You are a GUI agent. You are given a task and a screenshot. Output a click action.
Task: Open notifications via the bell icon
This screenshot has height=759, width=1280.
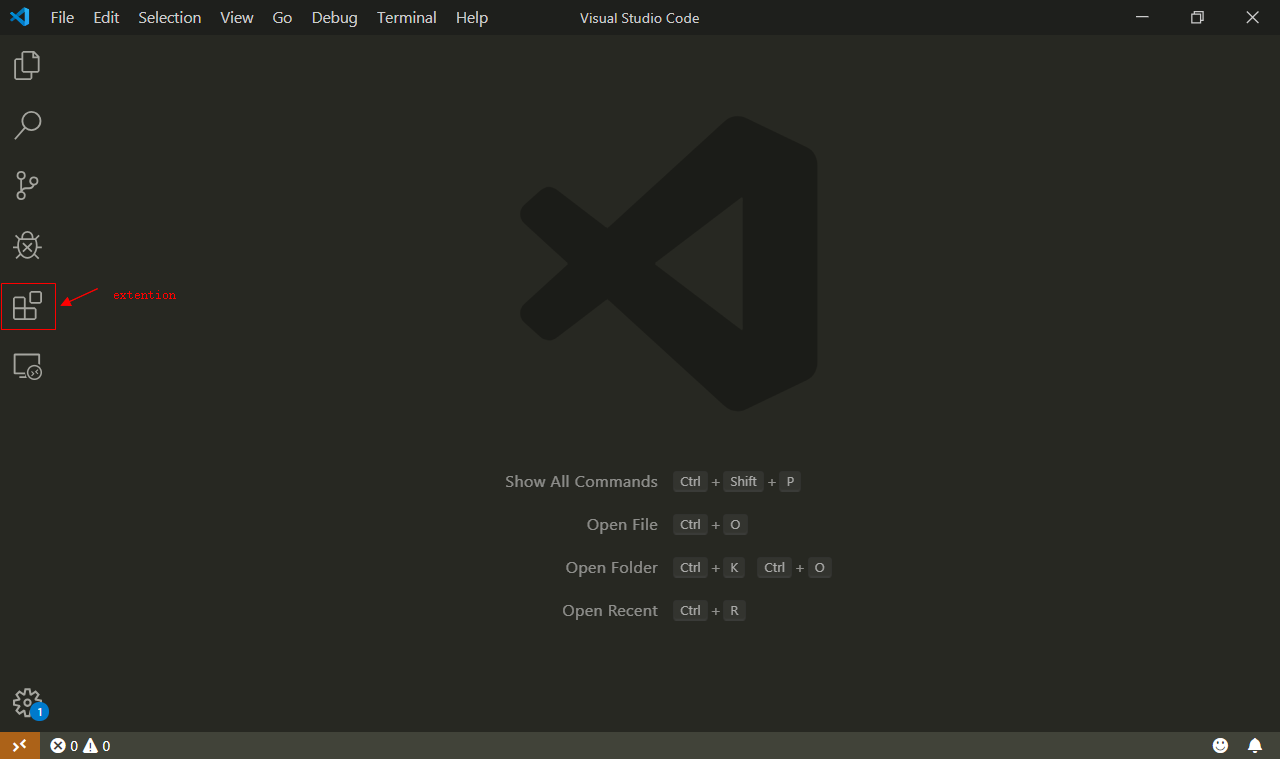point(1255,745)
